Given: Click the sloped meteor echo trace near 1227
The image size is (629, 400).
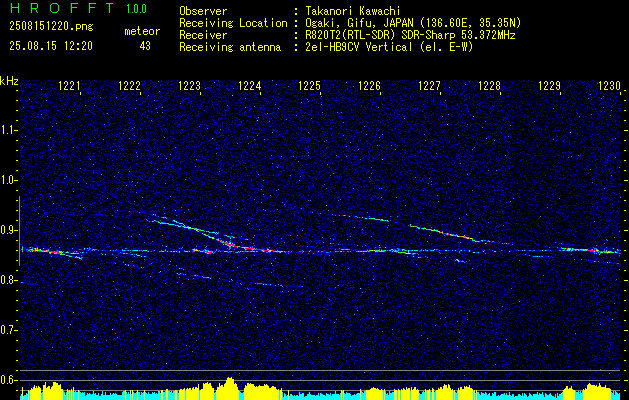Looking at the screenshot, I should (x=445, y=233).
